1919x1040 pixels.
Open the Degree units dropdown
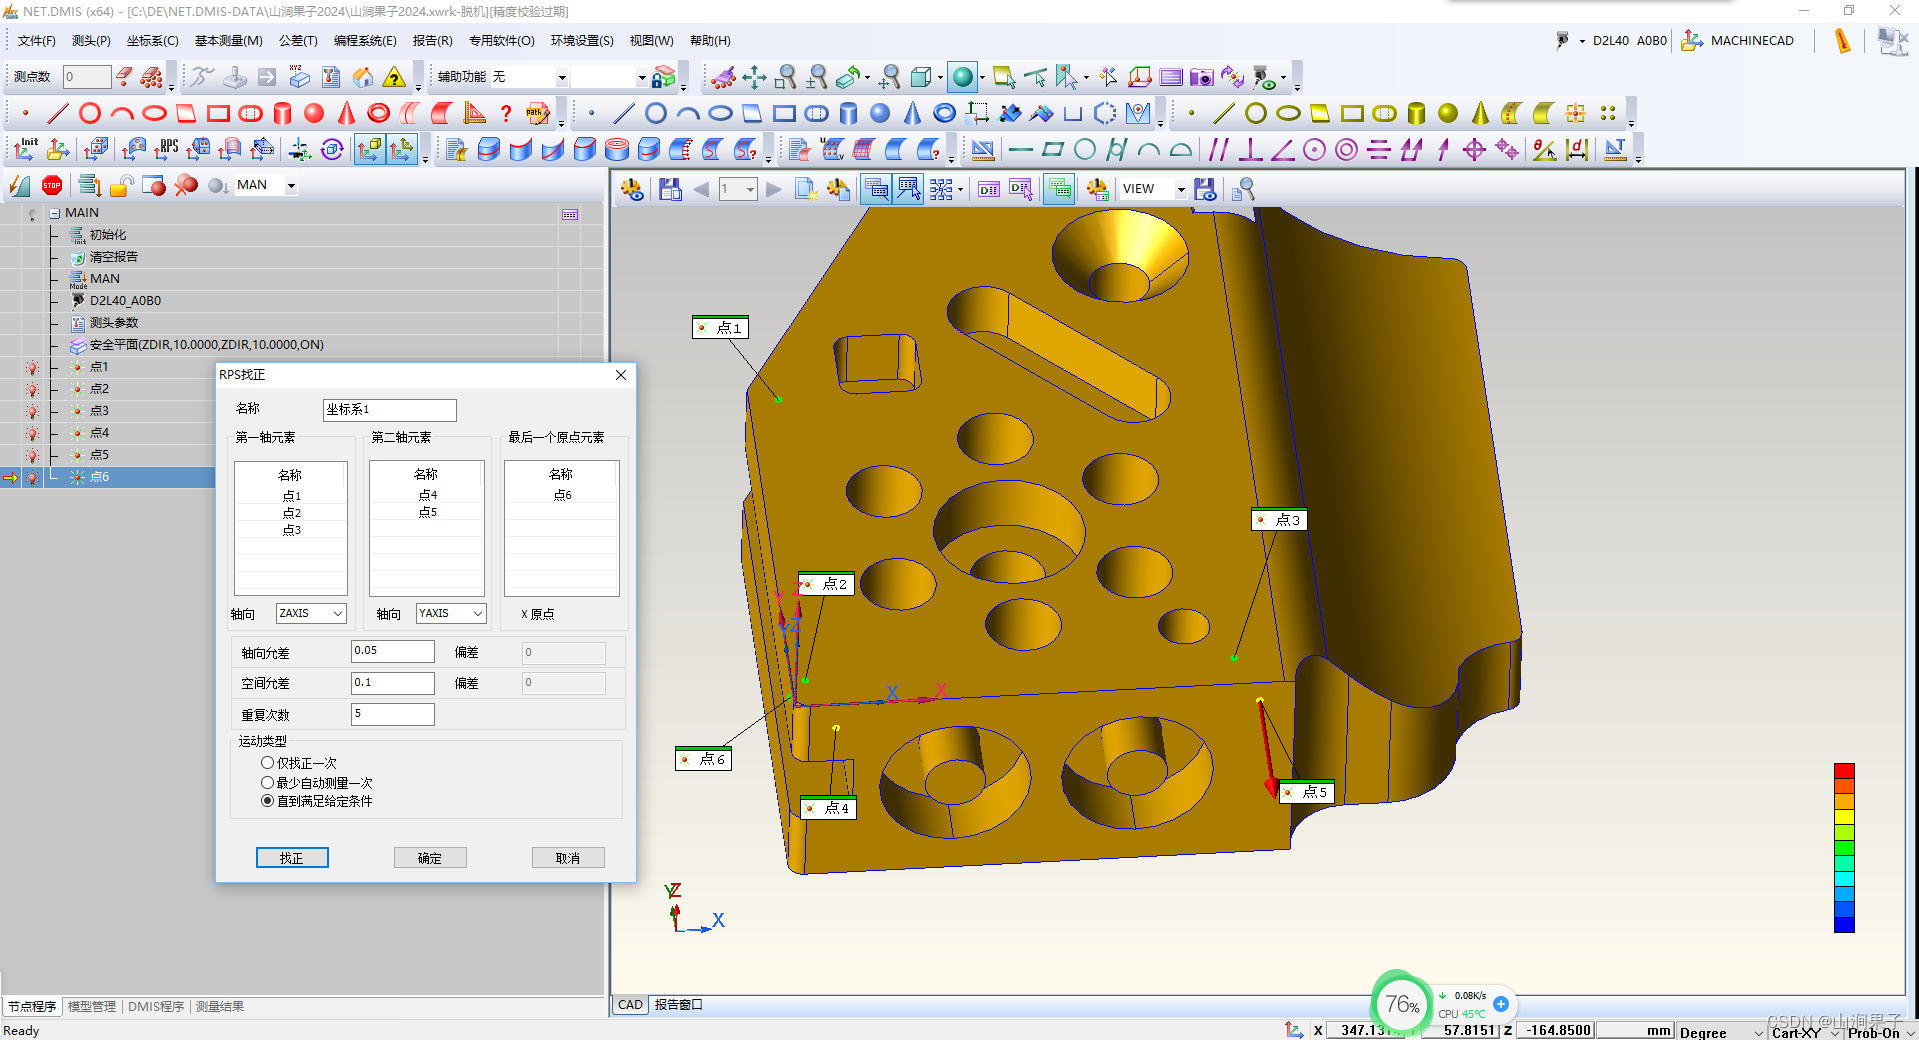tap(1759, 1032)
